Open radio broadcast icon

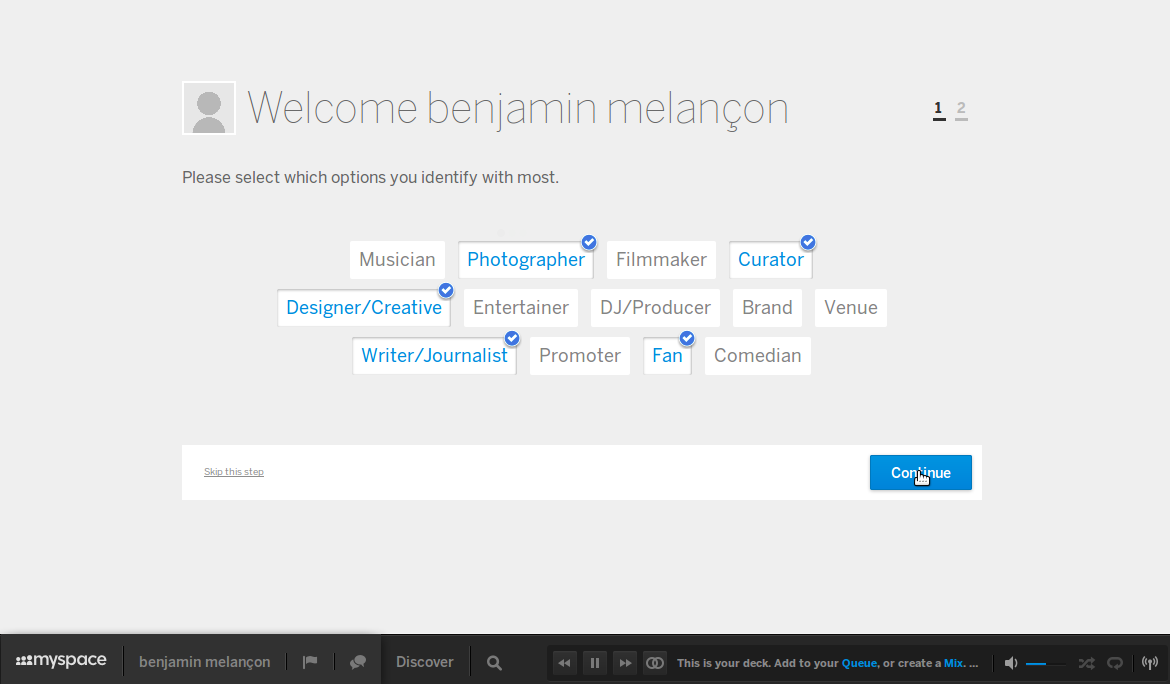pos(1150,662)
